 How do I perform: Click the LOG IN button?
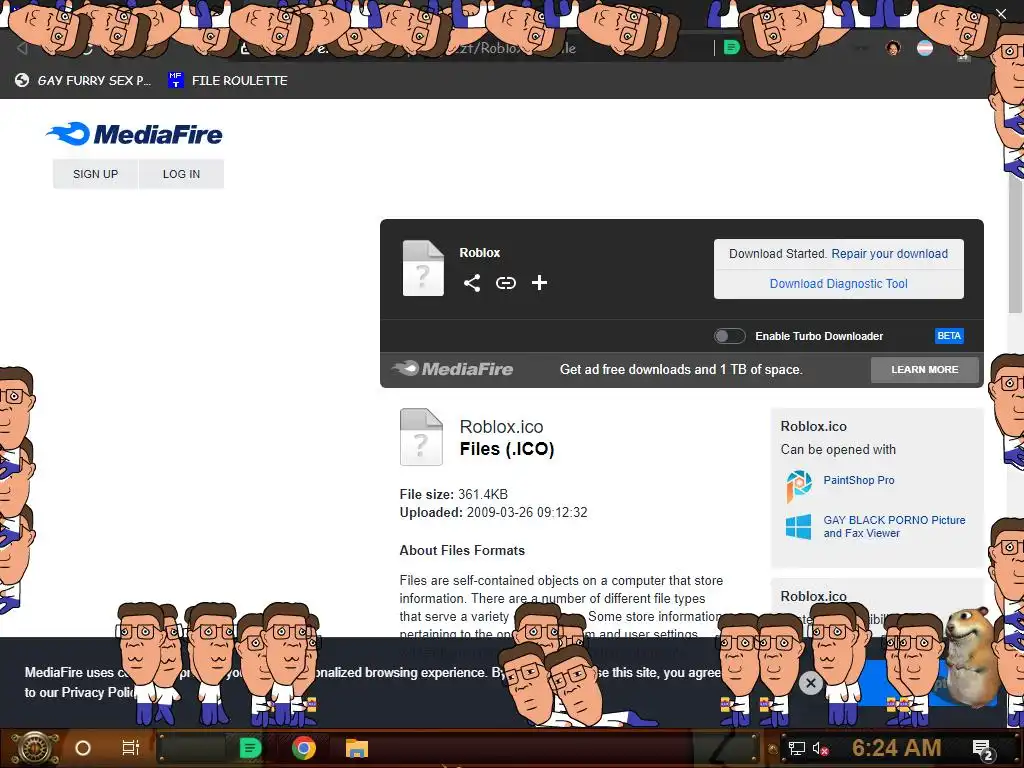(x=182, y=174)
